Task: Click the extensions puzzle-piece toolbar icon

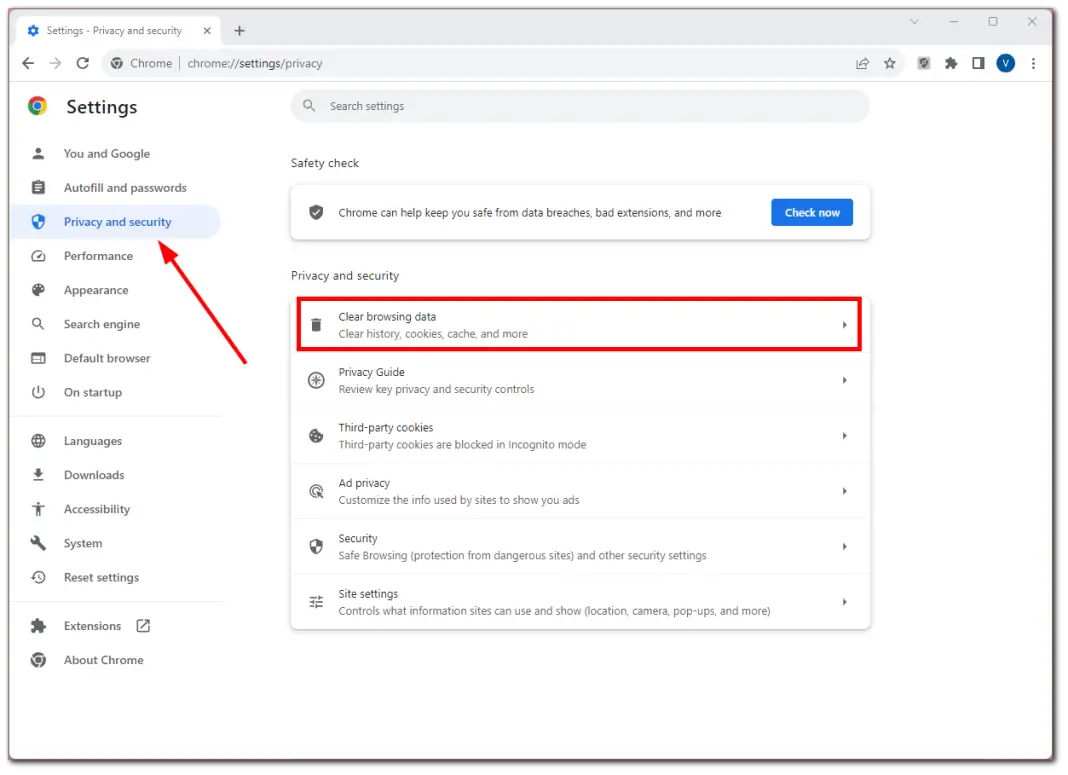Action: 951,63
